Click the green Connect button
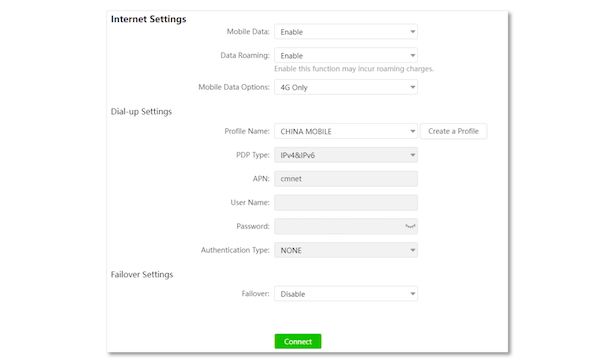 [x=298, y=341]
